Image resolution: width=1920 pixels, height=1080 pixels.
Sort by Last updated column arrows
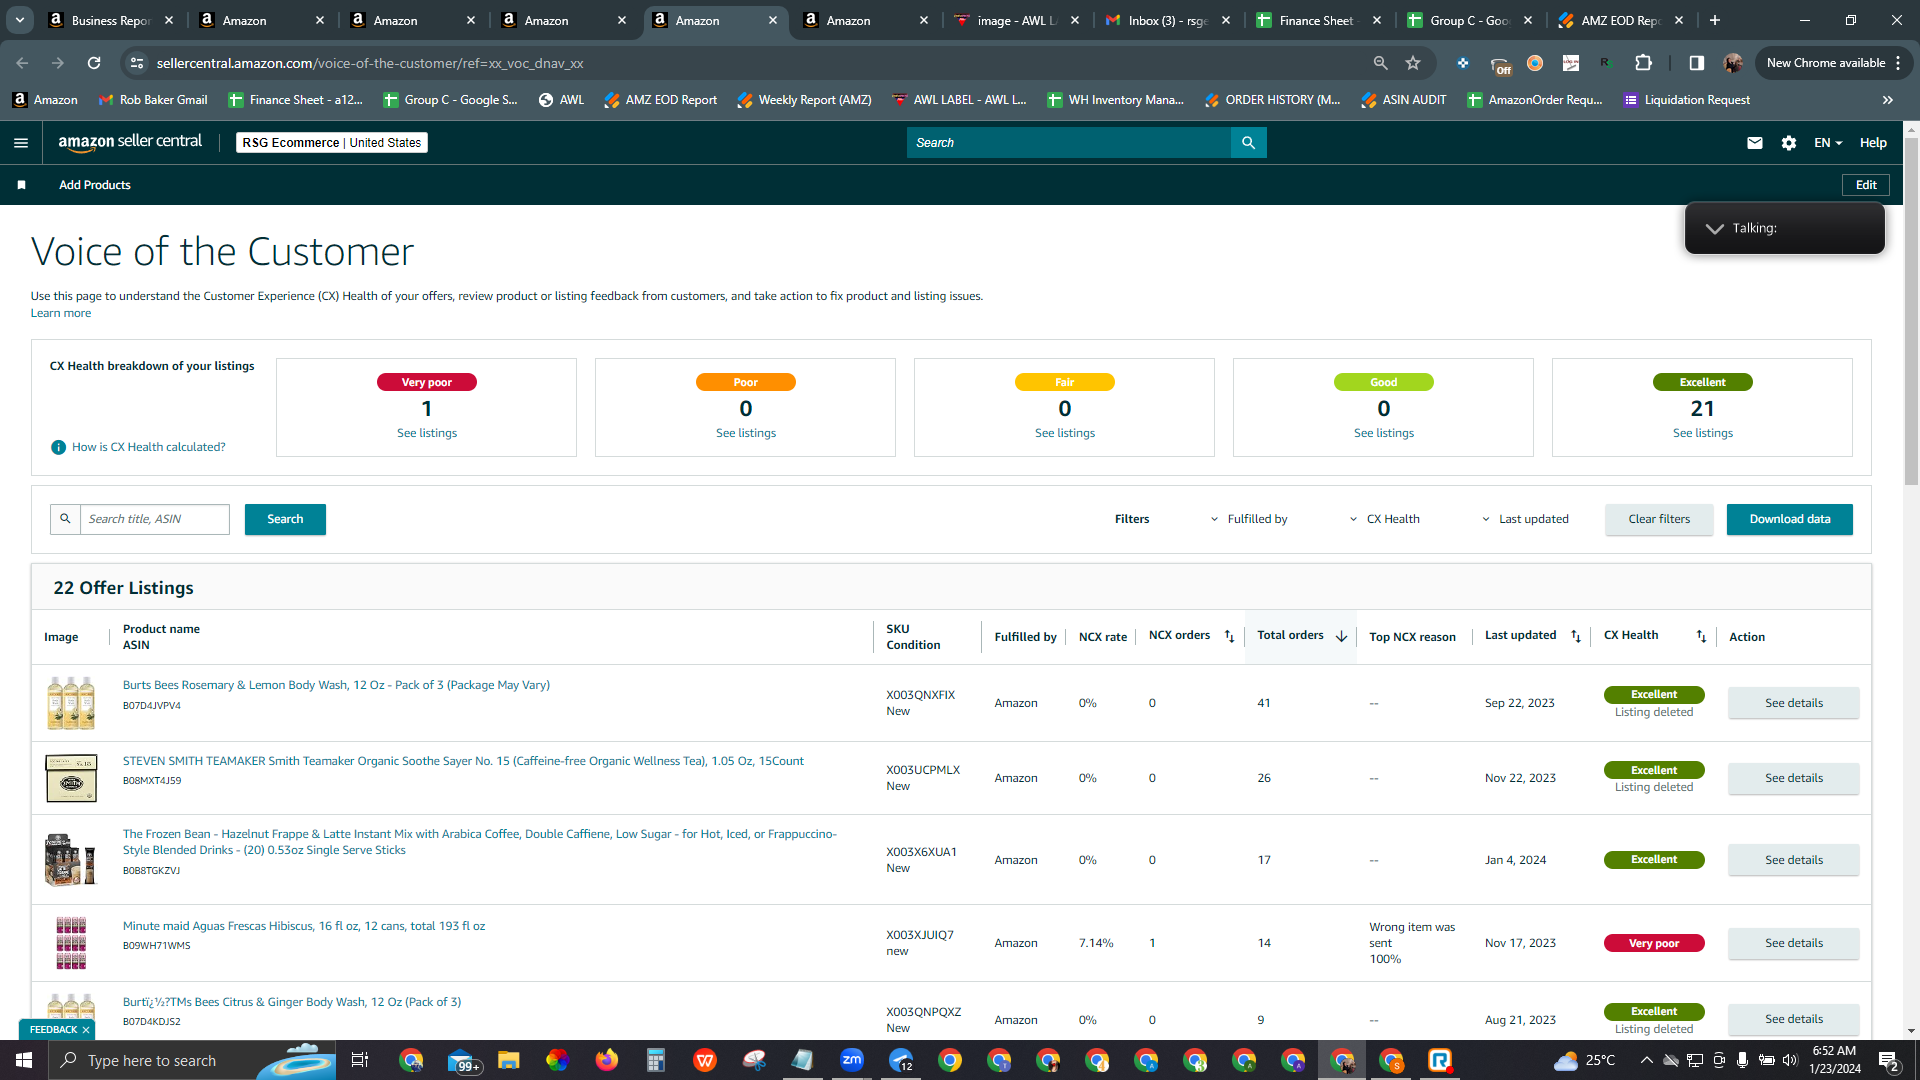pyautogui.click(x=1576, y=636)
